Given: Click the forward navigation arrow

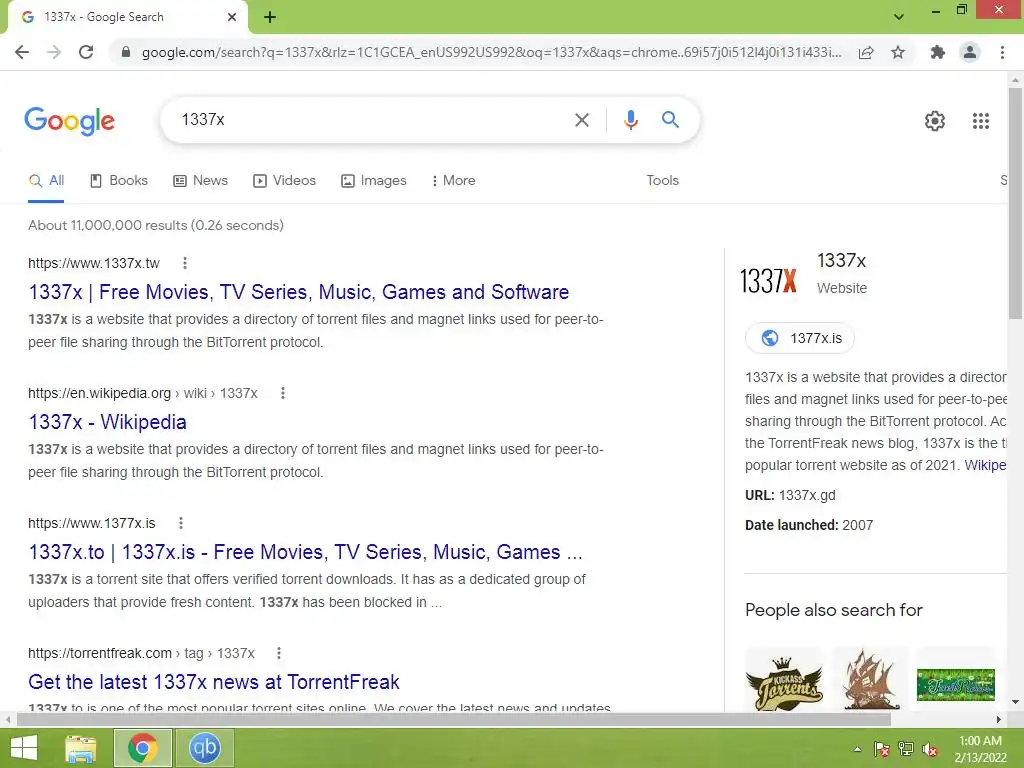Looking at the screenshot, I should (54, 52).
